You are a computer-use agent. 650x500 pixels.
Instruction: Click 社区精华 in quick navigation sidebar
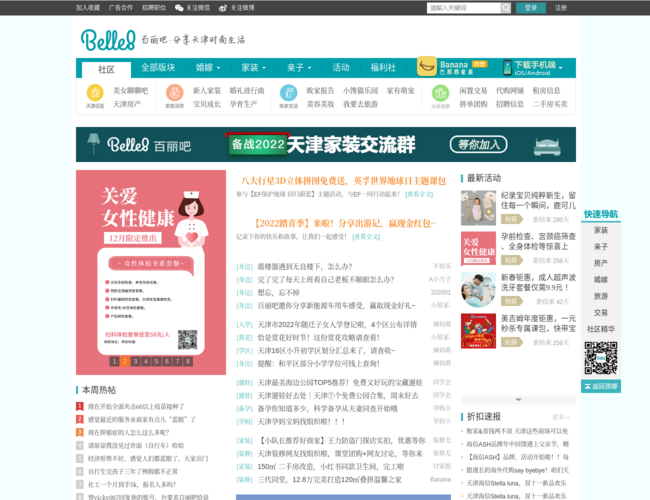click(601, 329)
